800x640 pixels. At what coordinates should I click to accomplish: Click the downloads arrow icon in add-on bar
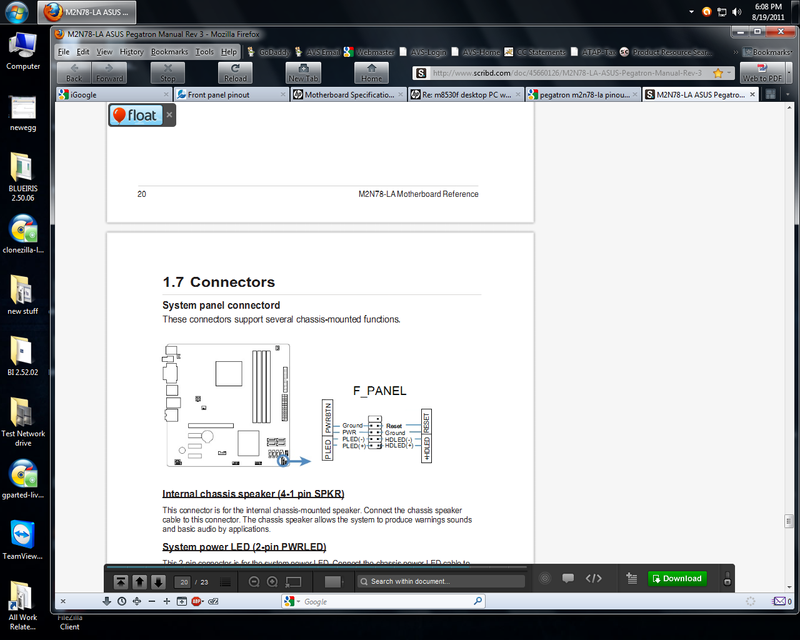[x=107, y=601]
